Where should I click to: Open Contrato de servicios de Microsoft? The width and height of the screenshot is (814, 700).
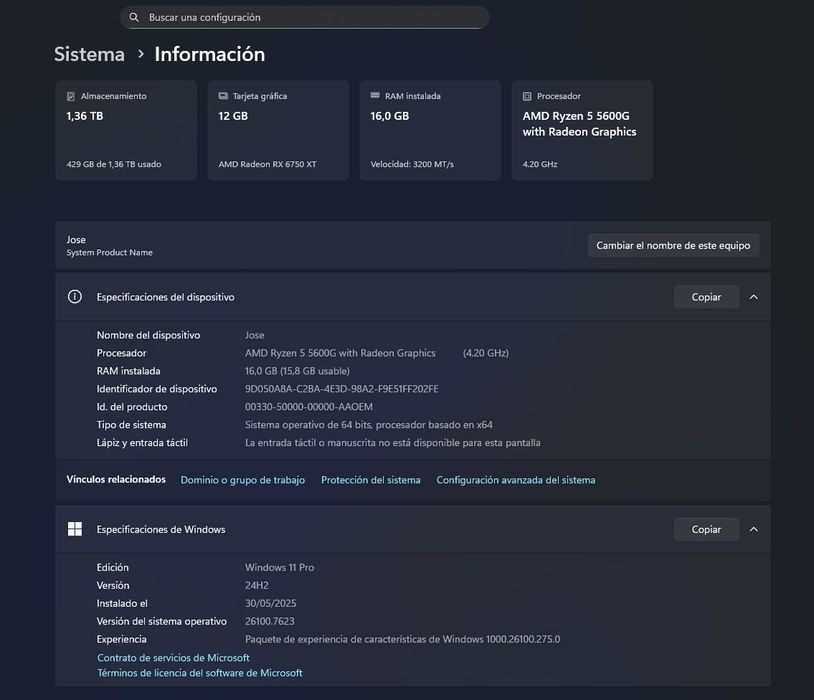pos(173,657)
